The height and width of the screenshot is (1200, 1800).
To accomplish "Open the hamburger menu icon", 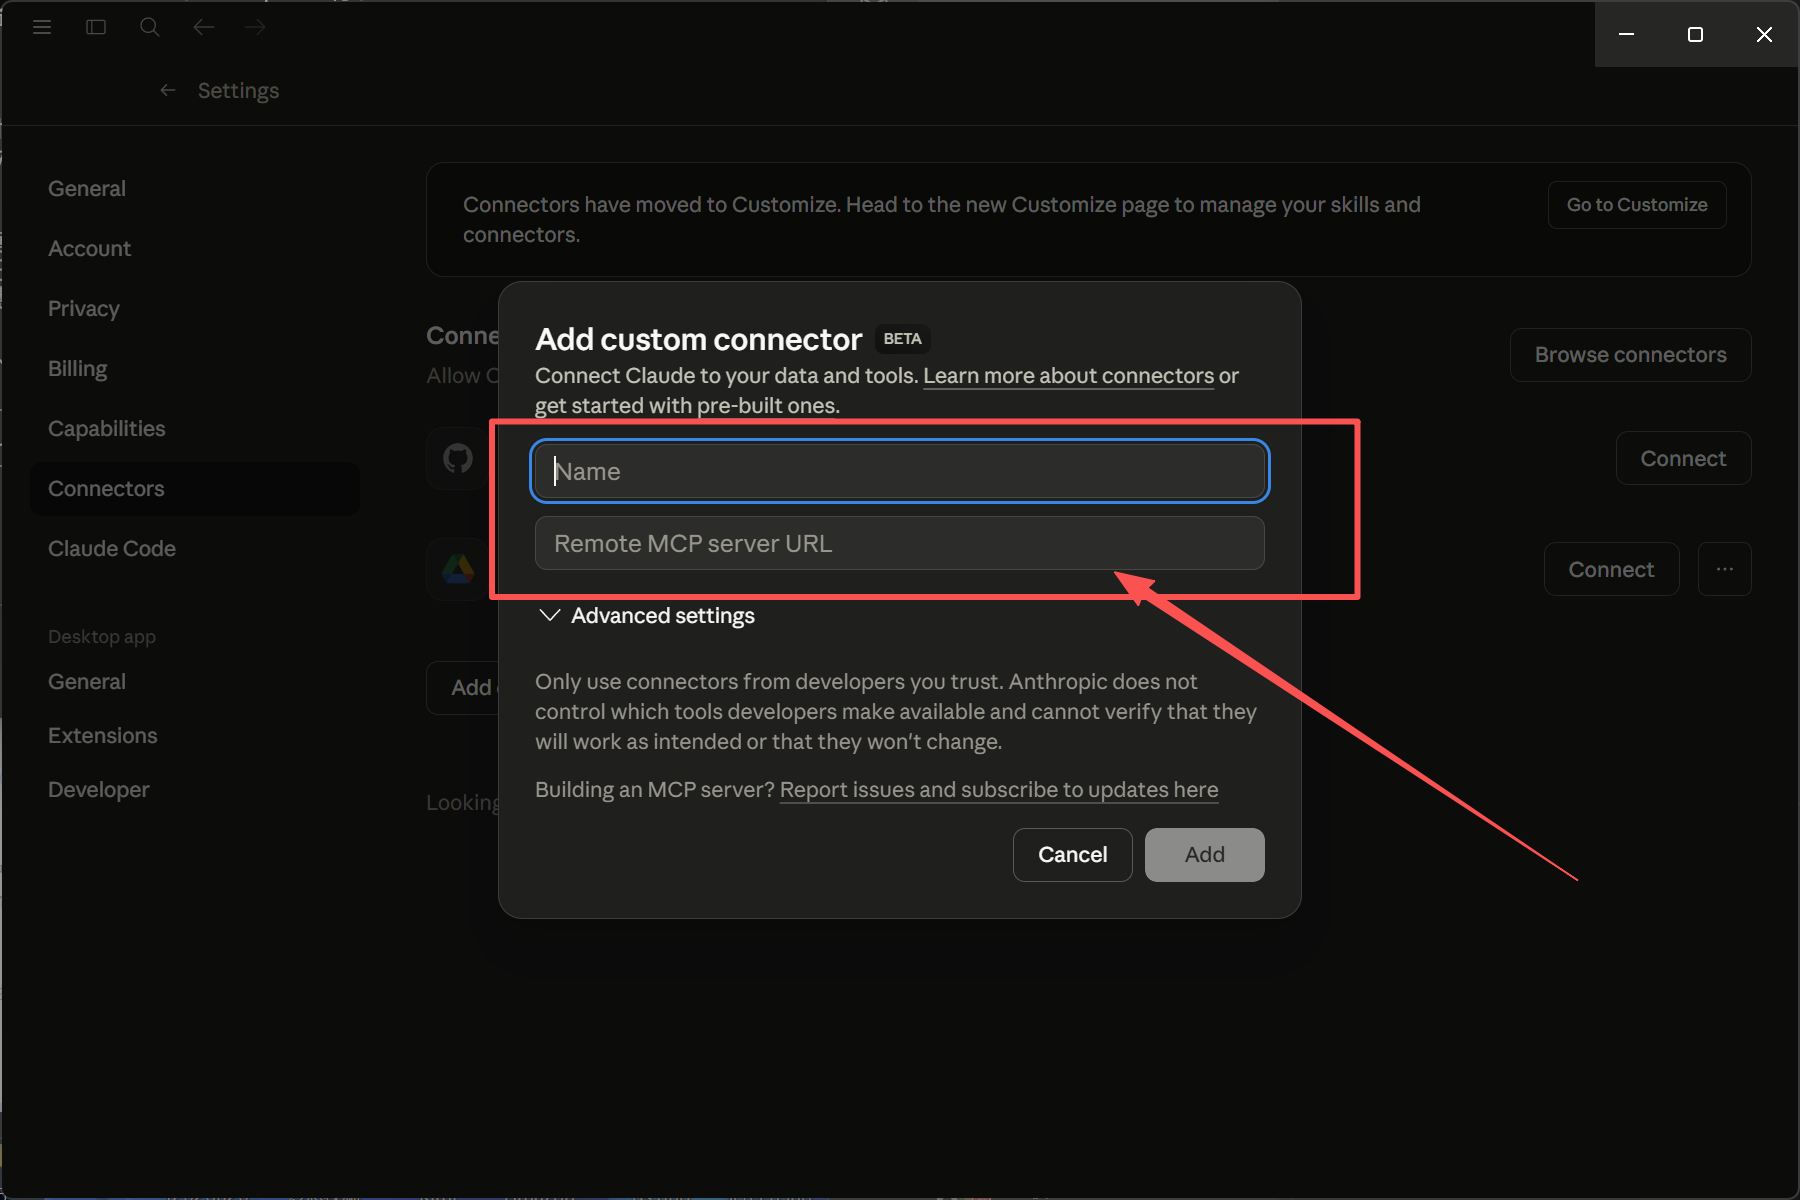I will click(x=42, y=27).
